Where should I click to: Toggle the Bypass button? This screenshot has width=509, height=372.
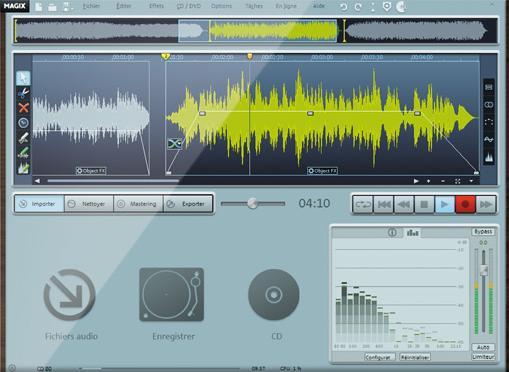483,231
